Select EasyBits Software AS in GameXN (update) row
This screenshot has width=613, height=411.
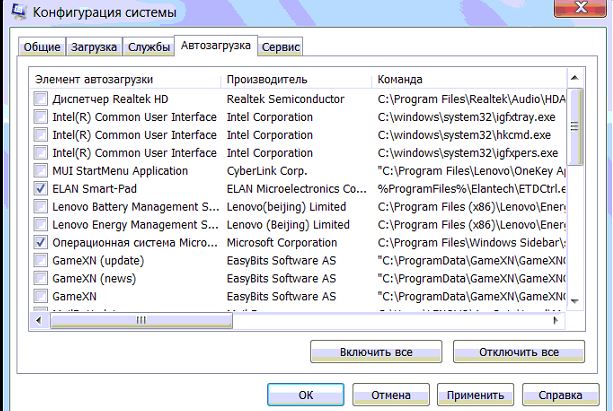point(281,261)
